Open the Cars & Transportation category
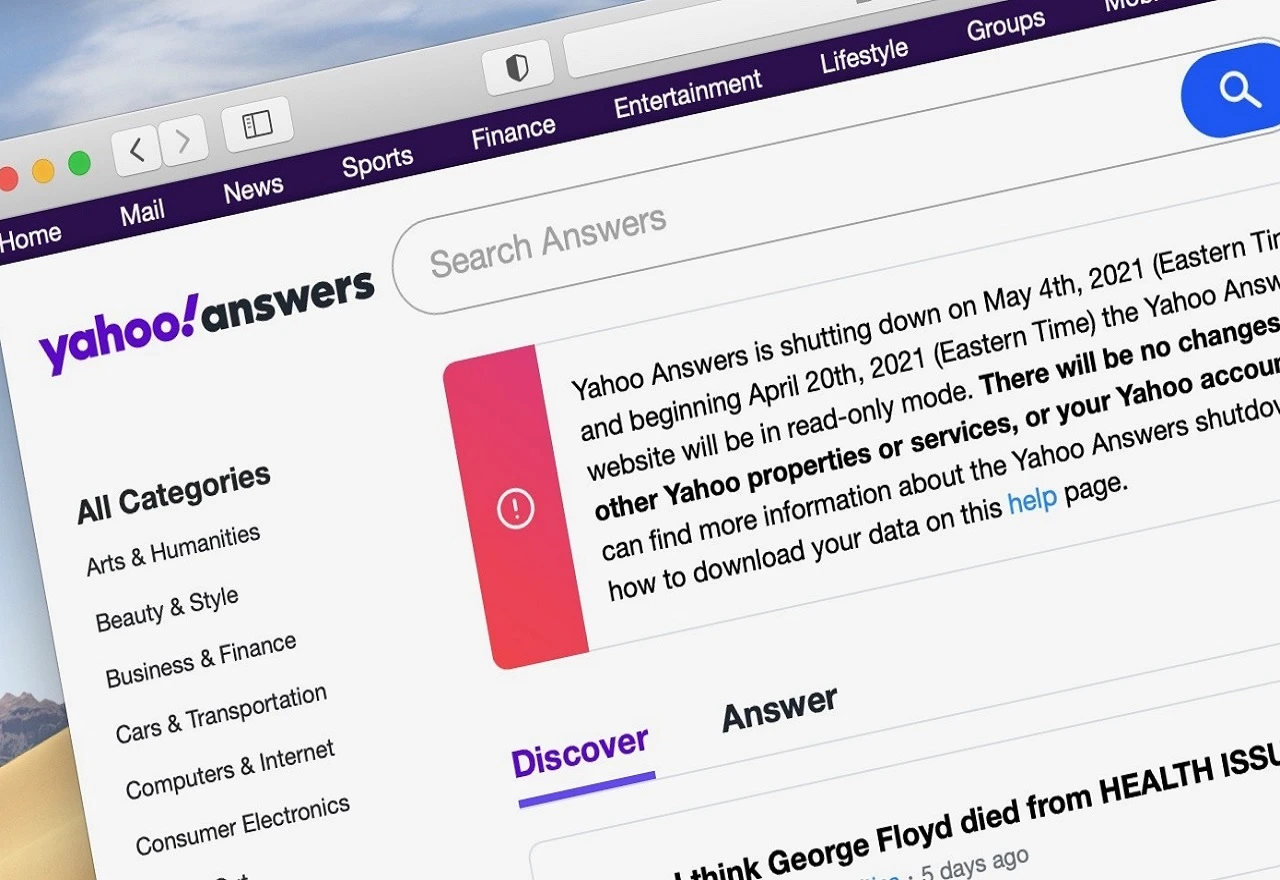The height and width of the screenshot is (880, 1280). pyautogui.click(x=221, y=714)
